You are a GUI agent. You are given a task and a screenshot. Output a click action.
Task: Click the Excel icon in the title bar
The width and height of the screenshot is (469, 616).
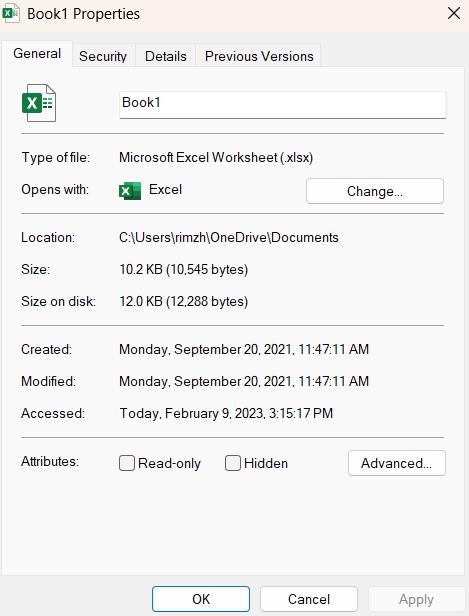(11, 13)
